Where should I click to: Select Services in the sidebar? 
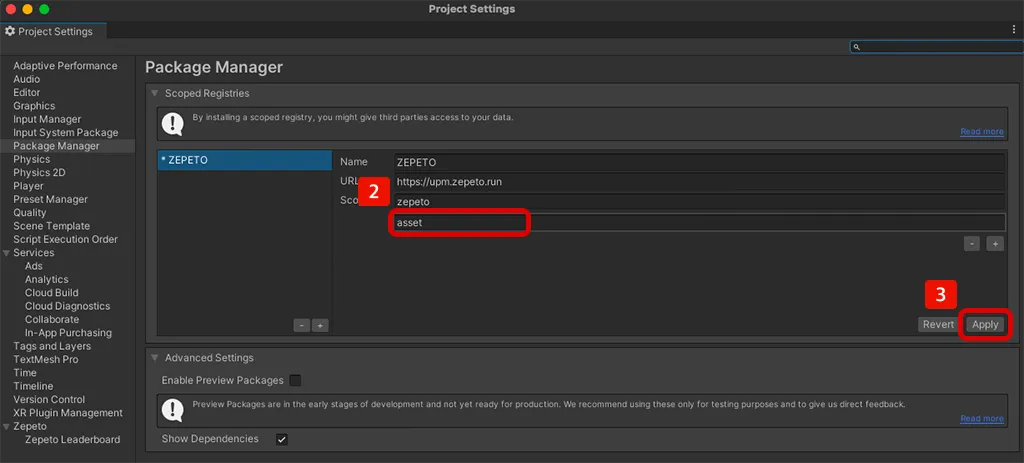pos(33,253)
